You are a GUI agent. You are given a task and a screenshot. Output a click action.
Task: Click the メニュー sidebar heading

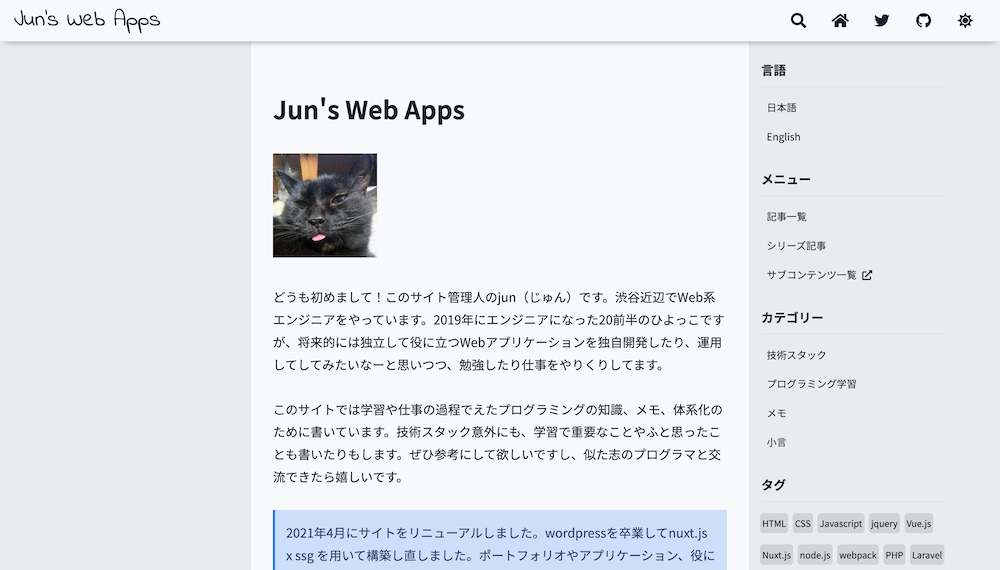click(786, 180)
